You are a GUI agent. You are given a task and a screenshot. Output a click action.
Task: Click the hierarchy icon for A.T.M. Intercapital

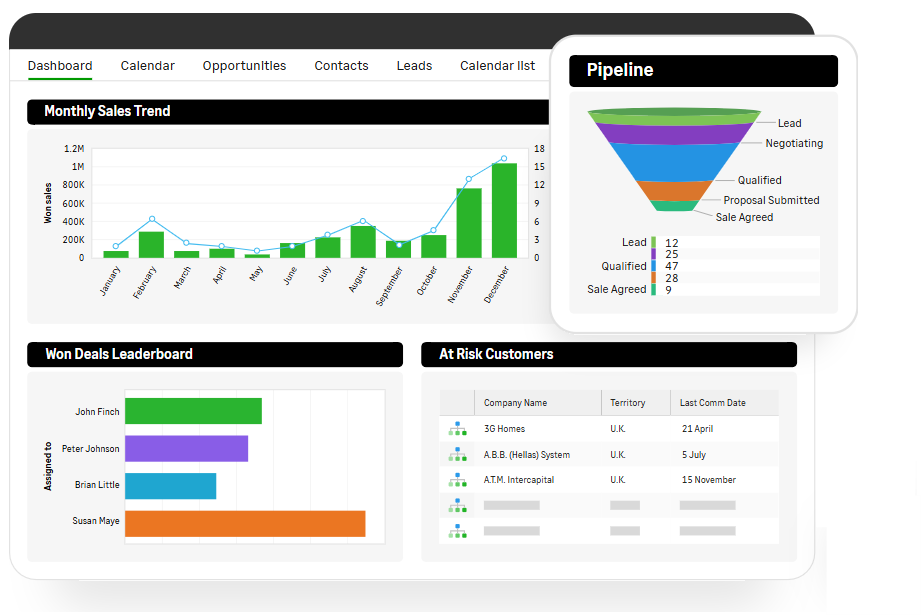pyautogui.click(x=457, y=479)
